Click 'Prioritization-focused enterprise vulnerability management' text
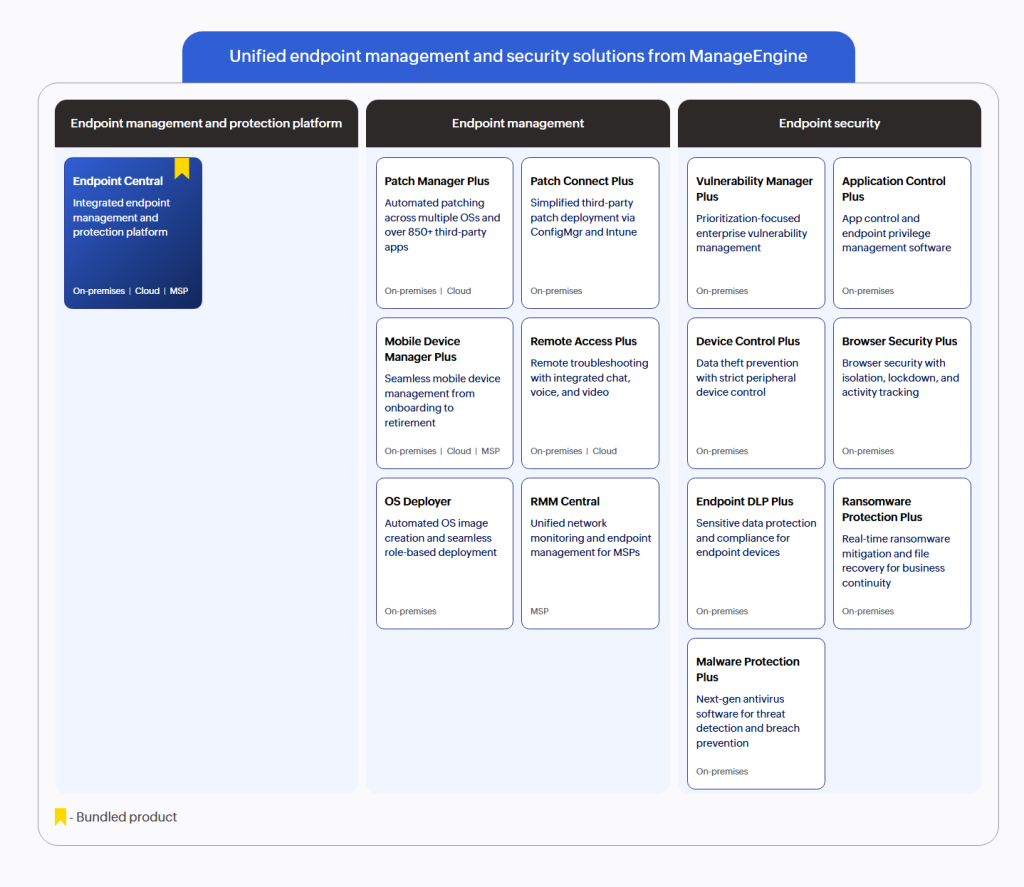Viewport: 1024px width, 887px height. click(751, 233)
